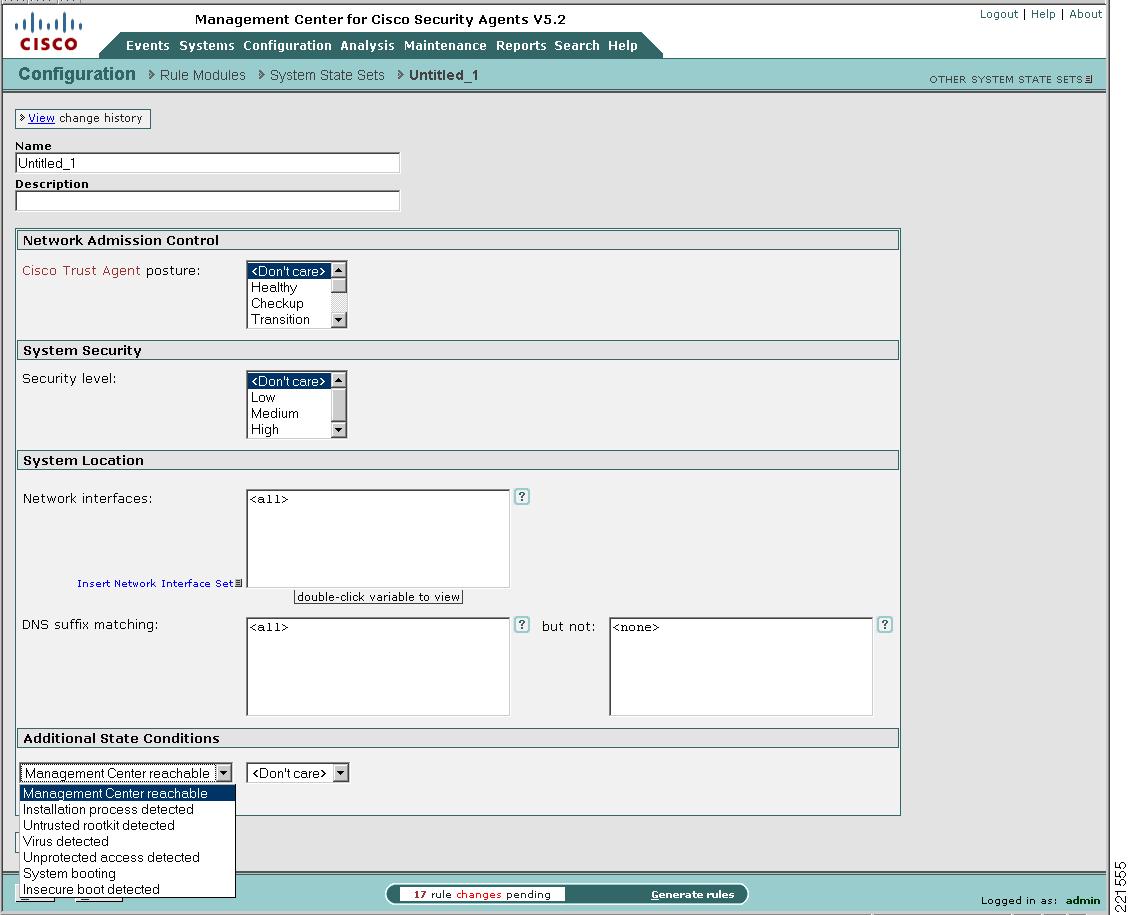Click the Cisco Trust Agent link
The width and height of the screenshot is (1129, 915).
point(81,271)
